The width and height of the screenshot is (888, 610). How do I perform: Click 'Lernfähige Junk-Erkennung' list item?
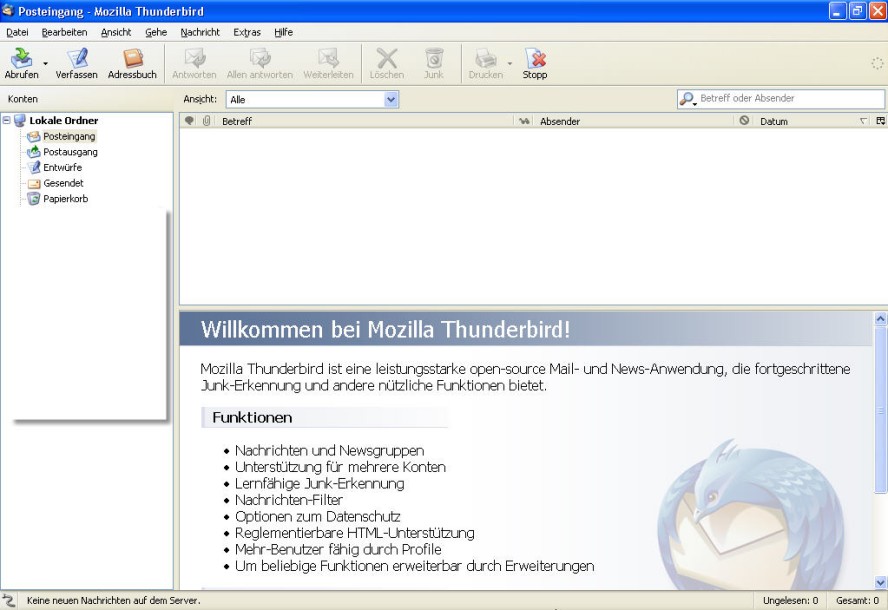point(319,484)
